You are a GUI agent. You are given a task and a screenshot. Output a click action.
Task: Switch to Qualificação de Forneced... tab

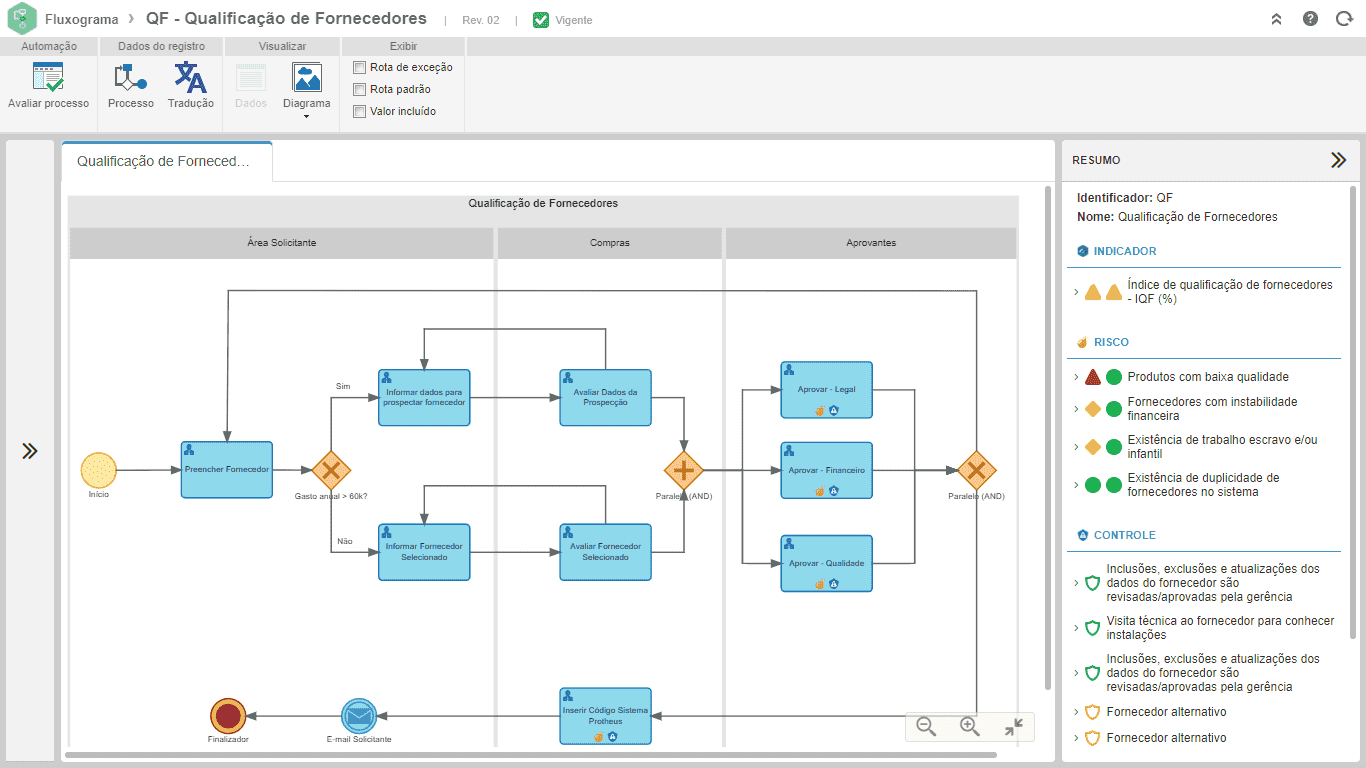click(167, 161)
